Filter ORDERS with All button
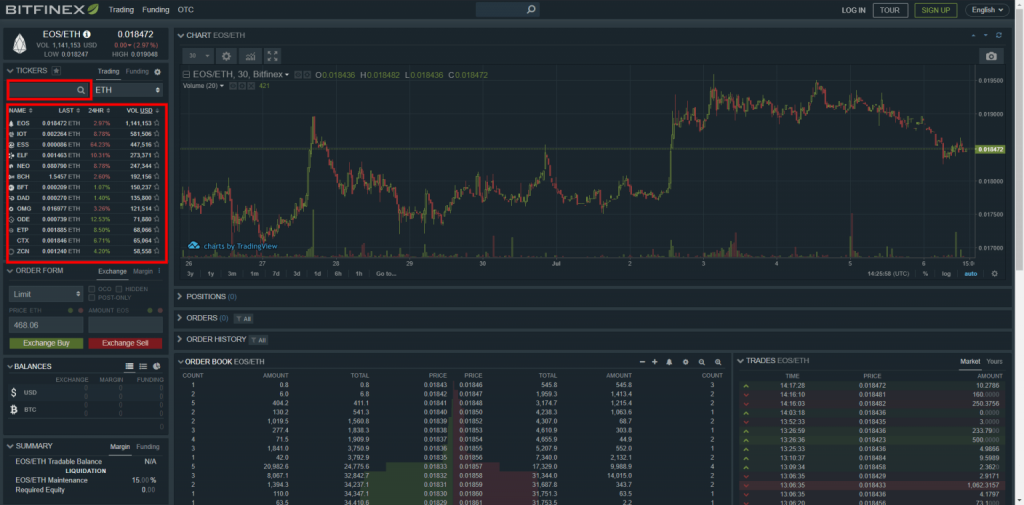The height and width of the screenshot is (505, 1024). [x=244, y=319]
